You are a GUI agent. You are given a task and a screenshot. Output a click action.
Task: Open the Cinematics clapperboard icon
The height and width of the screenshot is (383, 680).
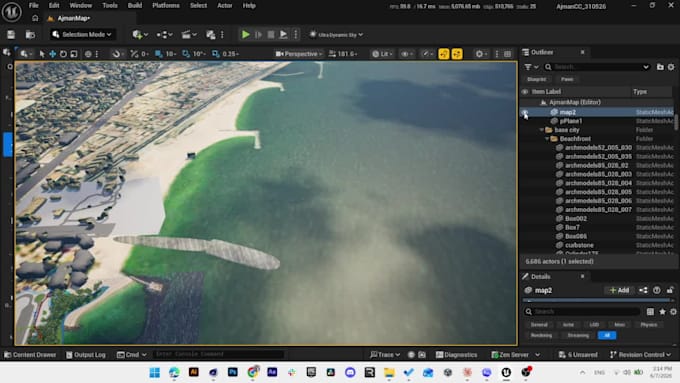coord(189,35)
